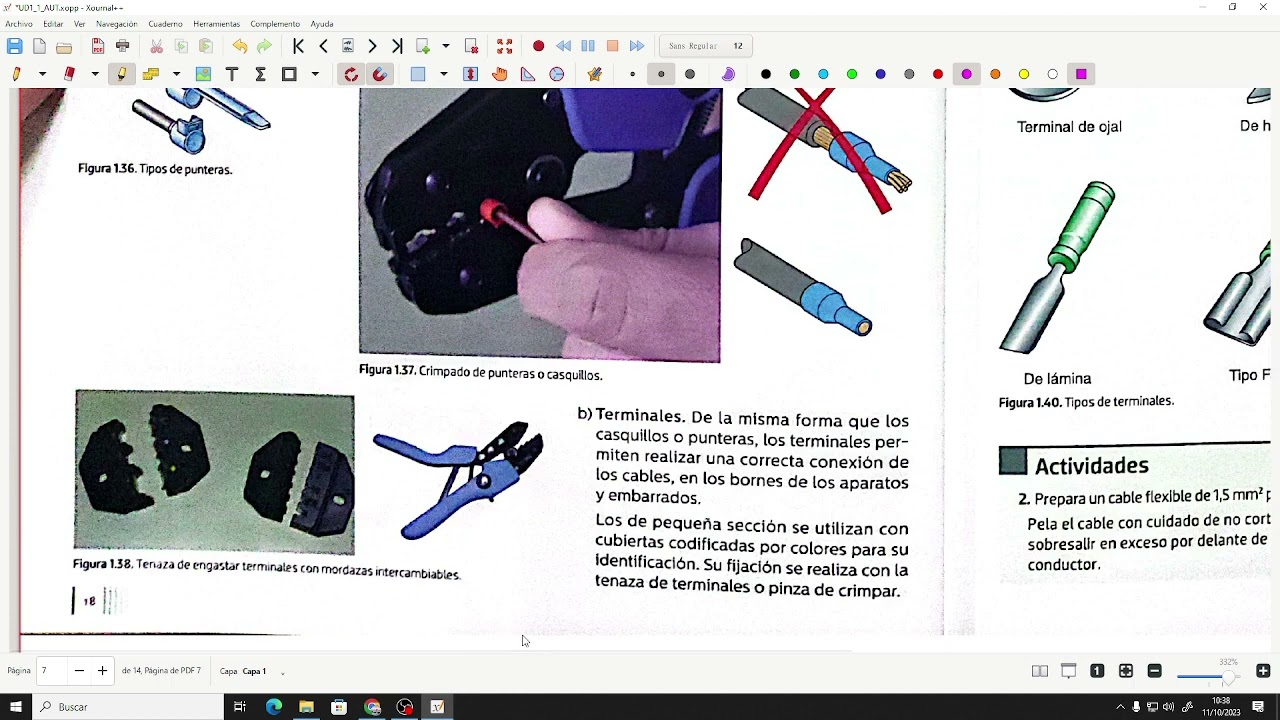Open the Herramientas menu
Viewport: 1280px width, 720px height.
point(216,24)
